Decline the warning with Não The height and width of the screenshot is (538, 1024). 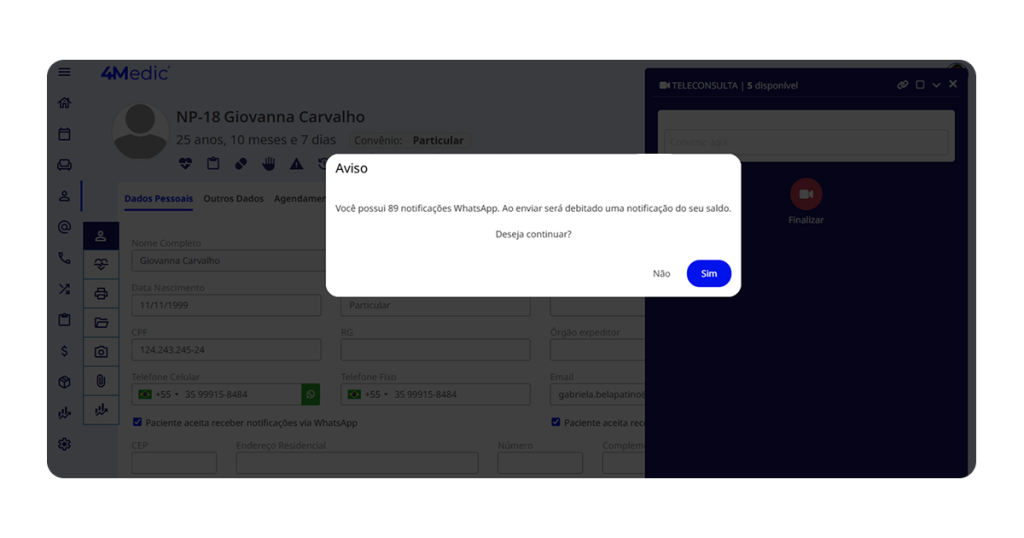661,273
